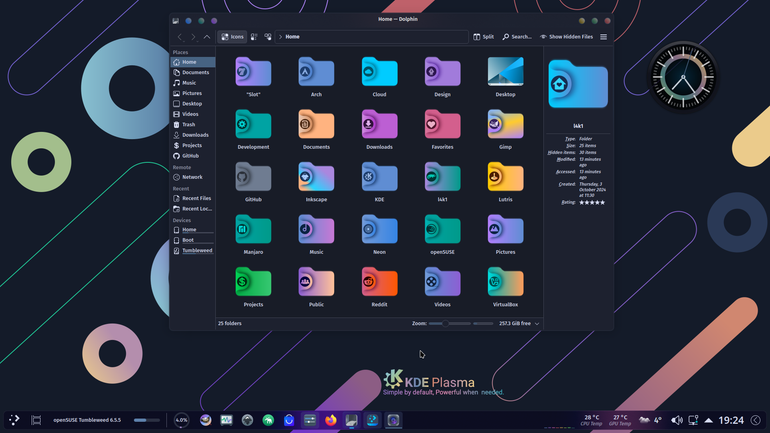The width and height of the screenshot is (770, 433).
Task: Open Music in Places sidebar
Action: [x=192, y=83]
